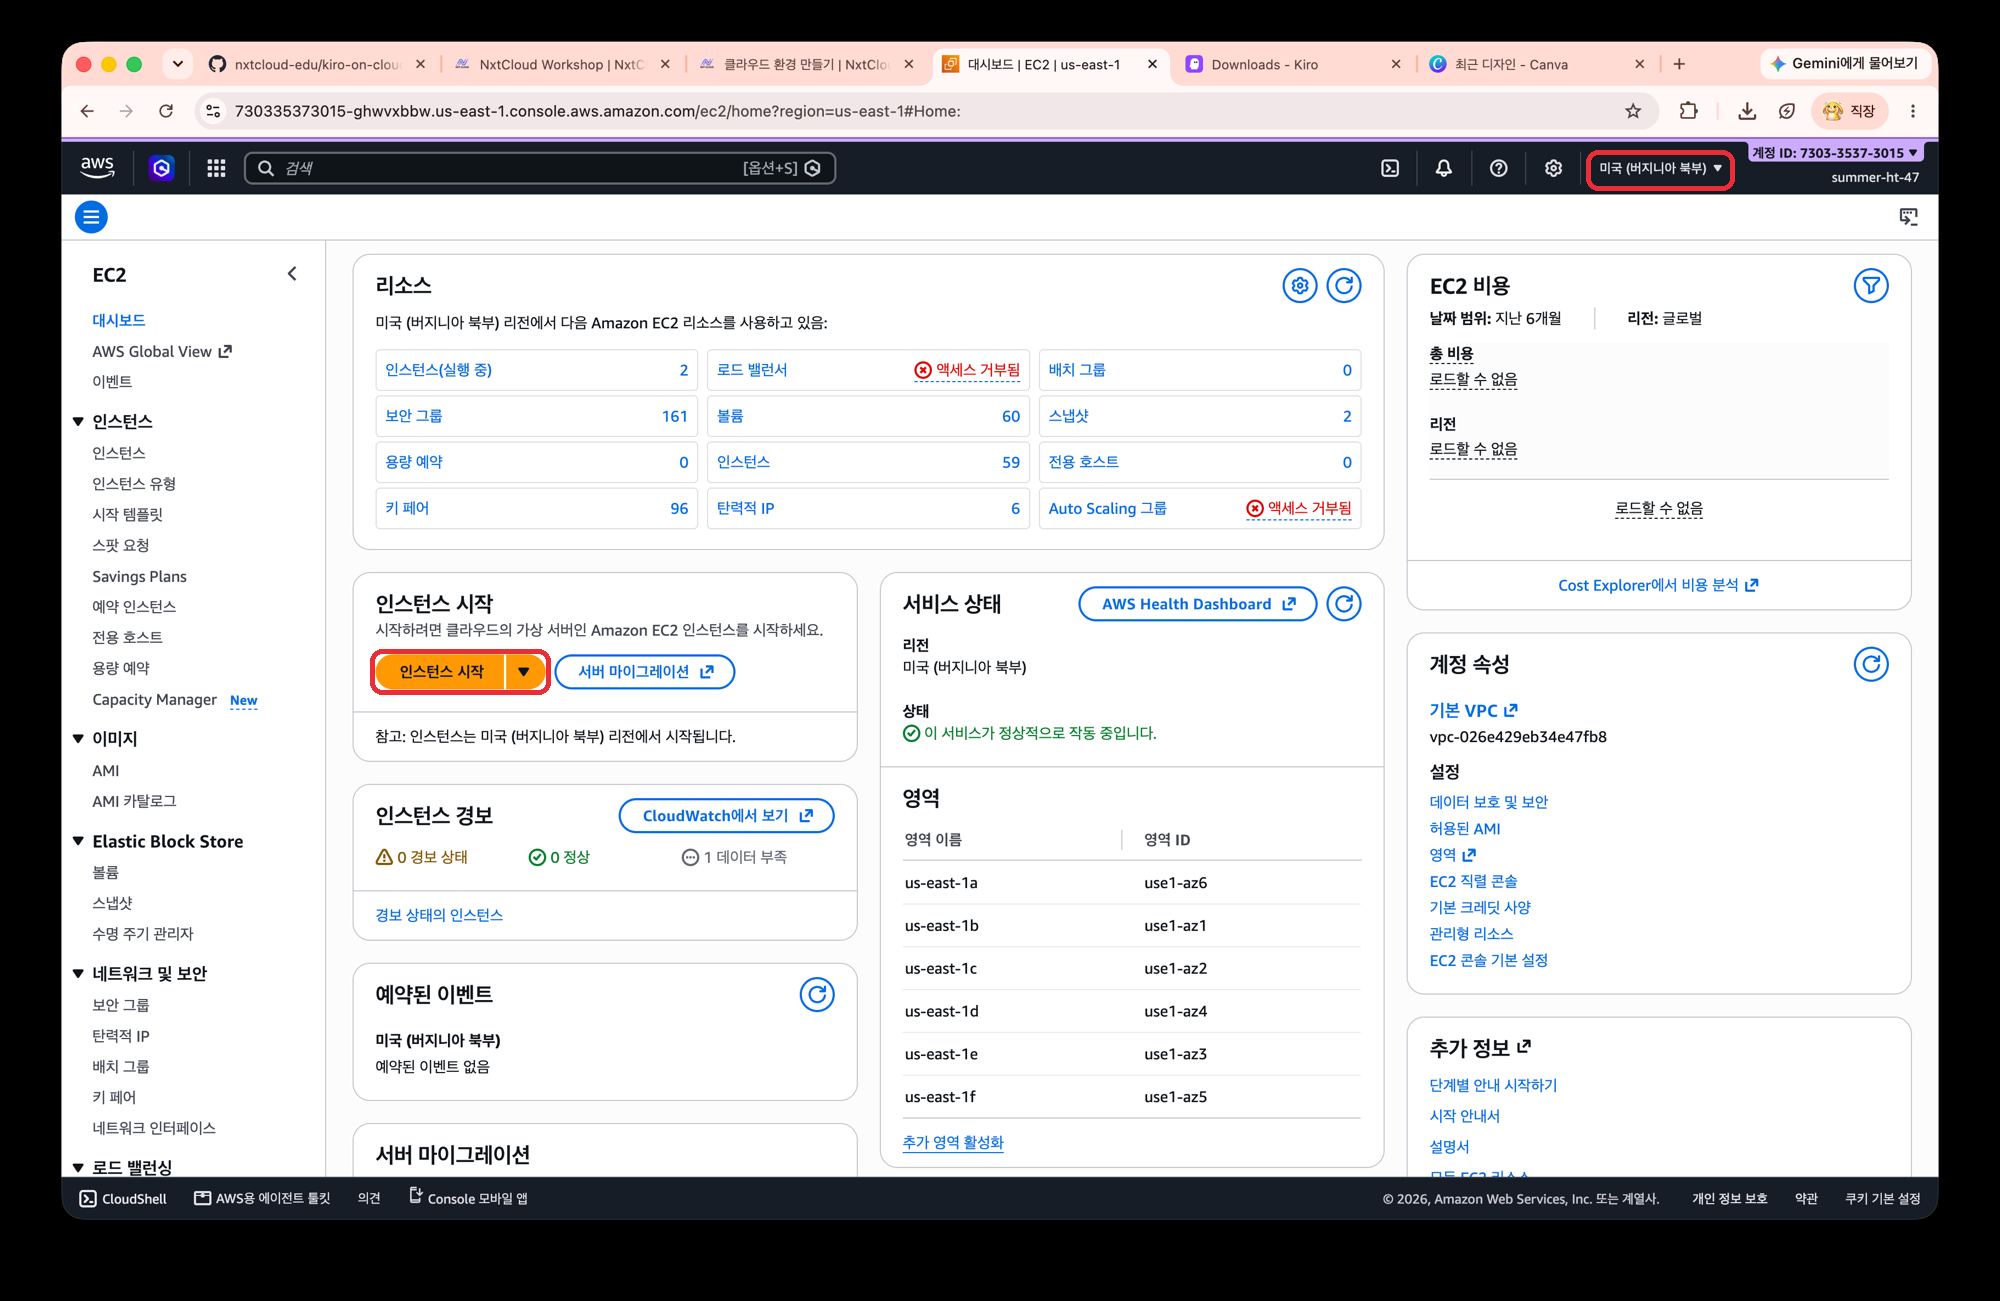Open Cost Explorer에서 비용 분석 link

coord(1658,585)
